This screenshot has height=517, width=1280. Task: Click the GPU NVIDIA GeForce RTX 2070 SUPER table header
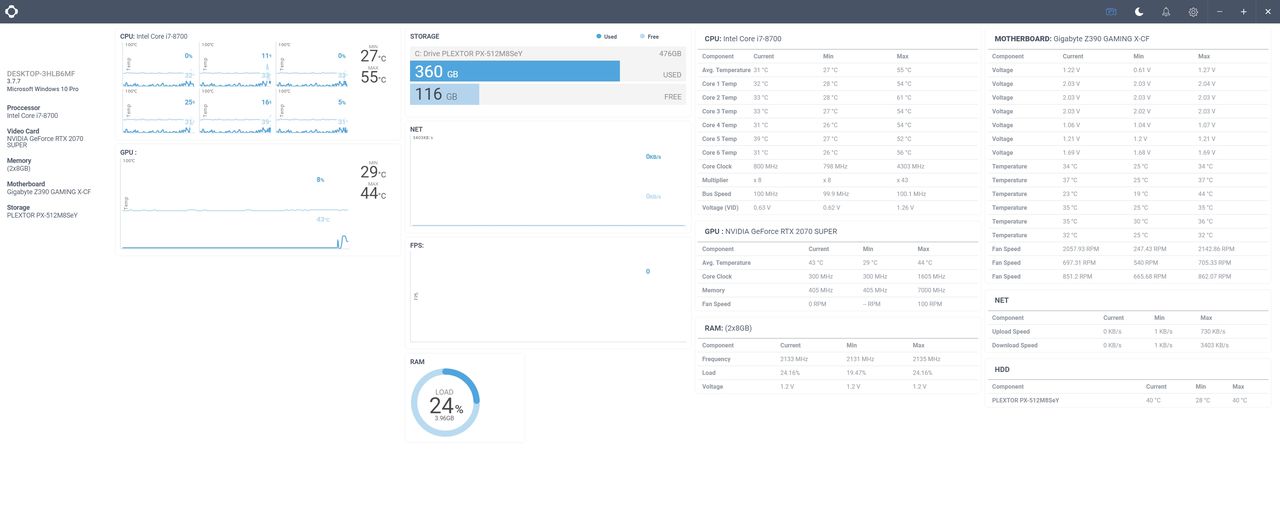[771, 231]
